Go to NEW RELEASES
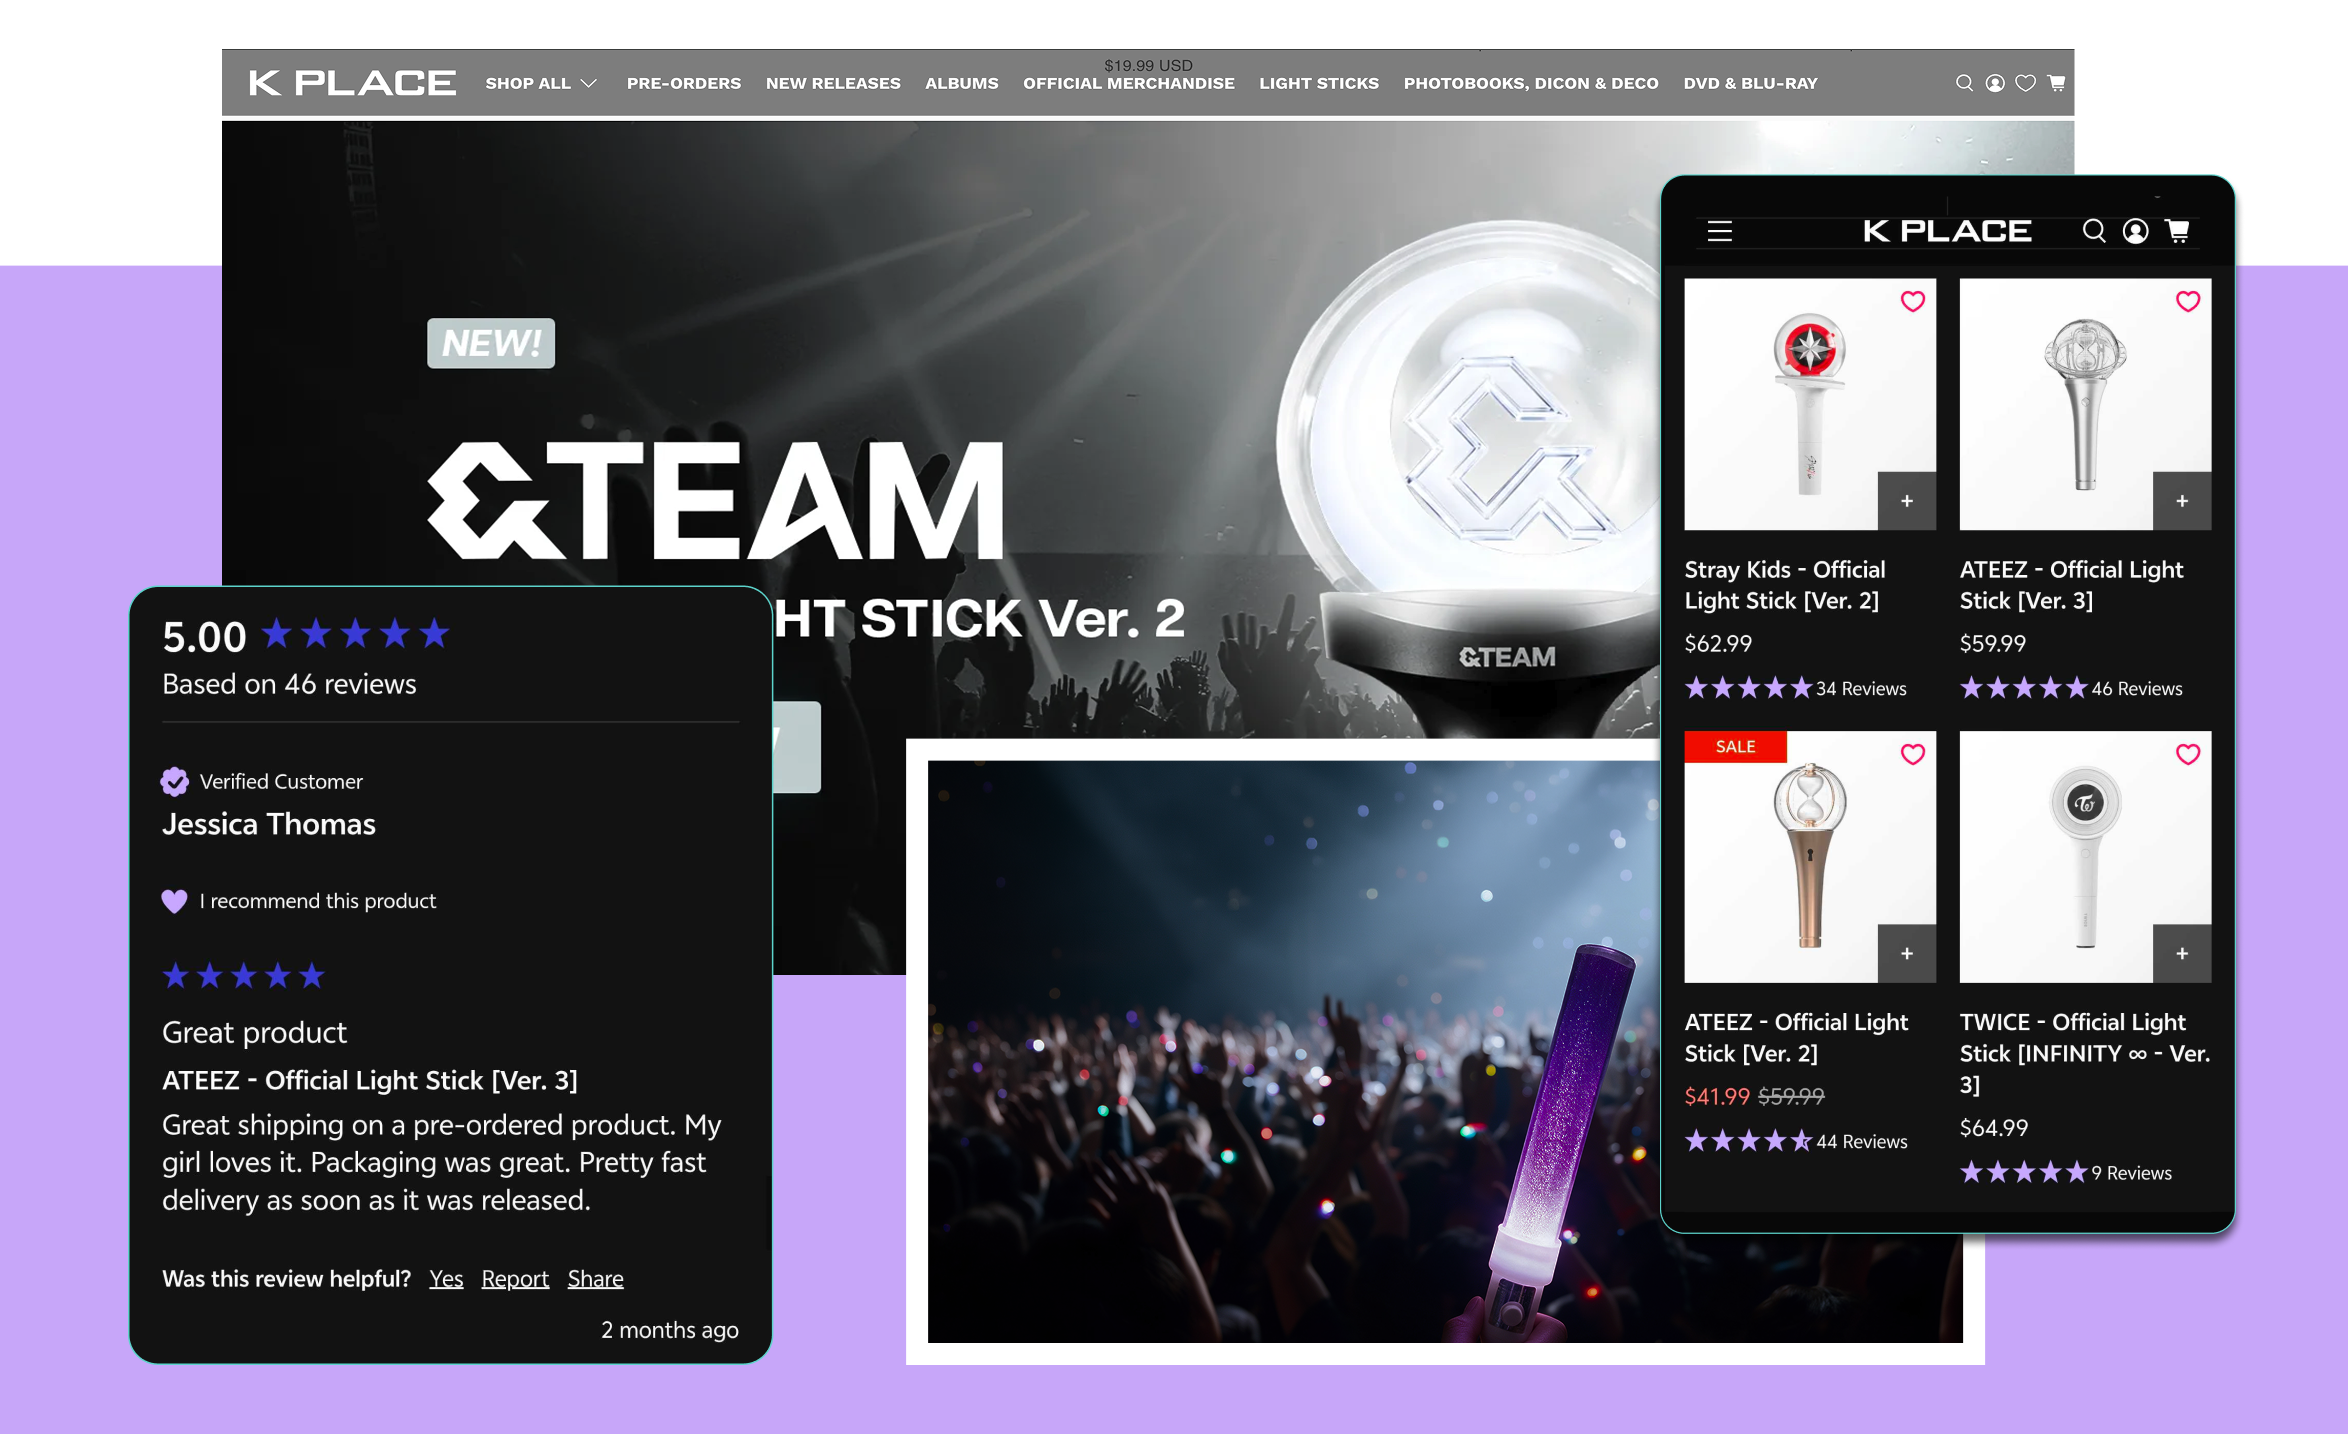The width and height of the screenshot is (2348, 1434). coord(833,84)
